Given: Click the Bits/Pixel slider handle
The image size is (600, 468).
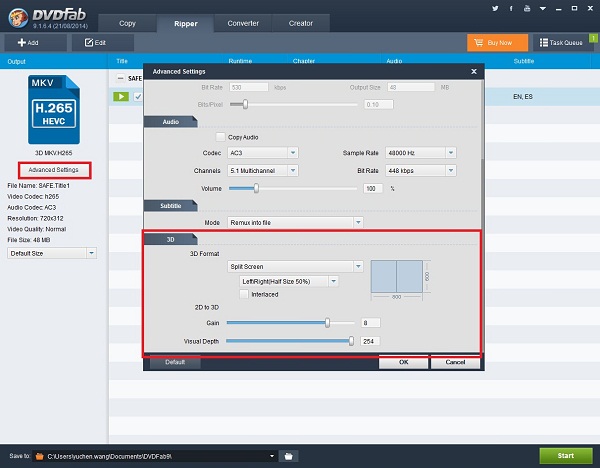Looking at the screenshot, I should 245,104.
